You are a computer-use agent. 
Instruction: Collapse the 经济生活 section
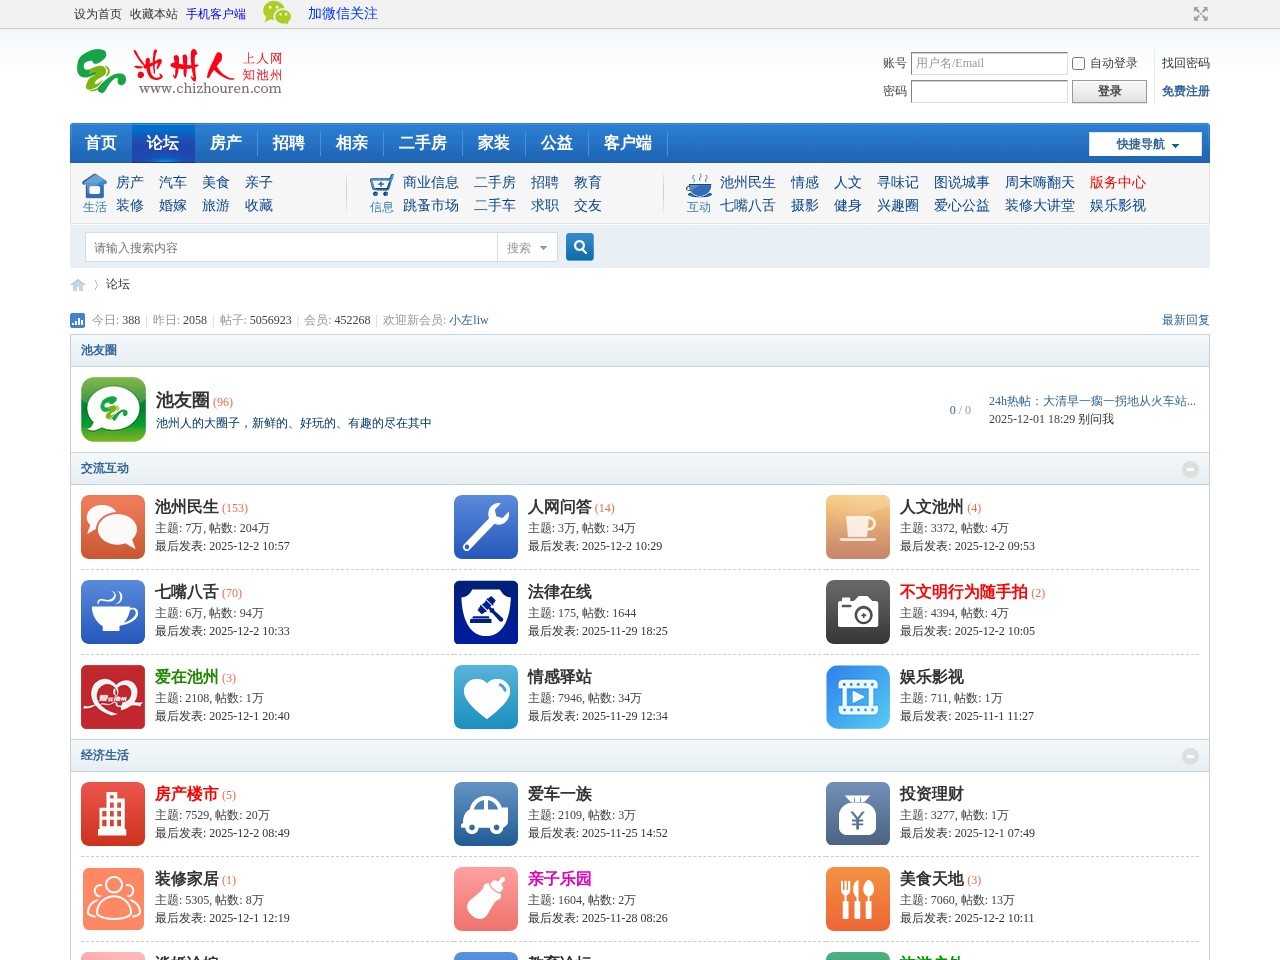pos(1190,756)
